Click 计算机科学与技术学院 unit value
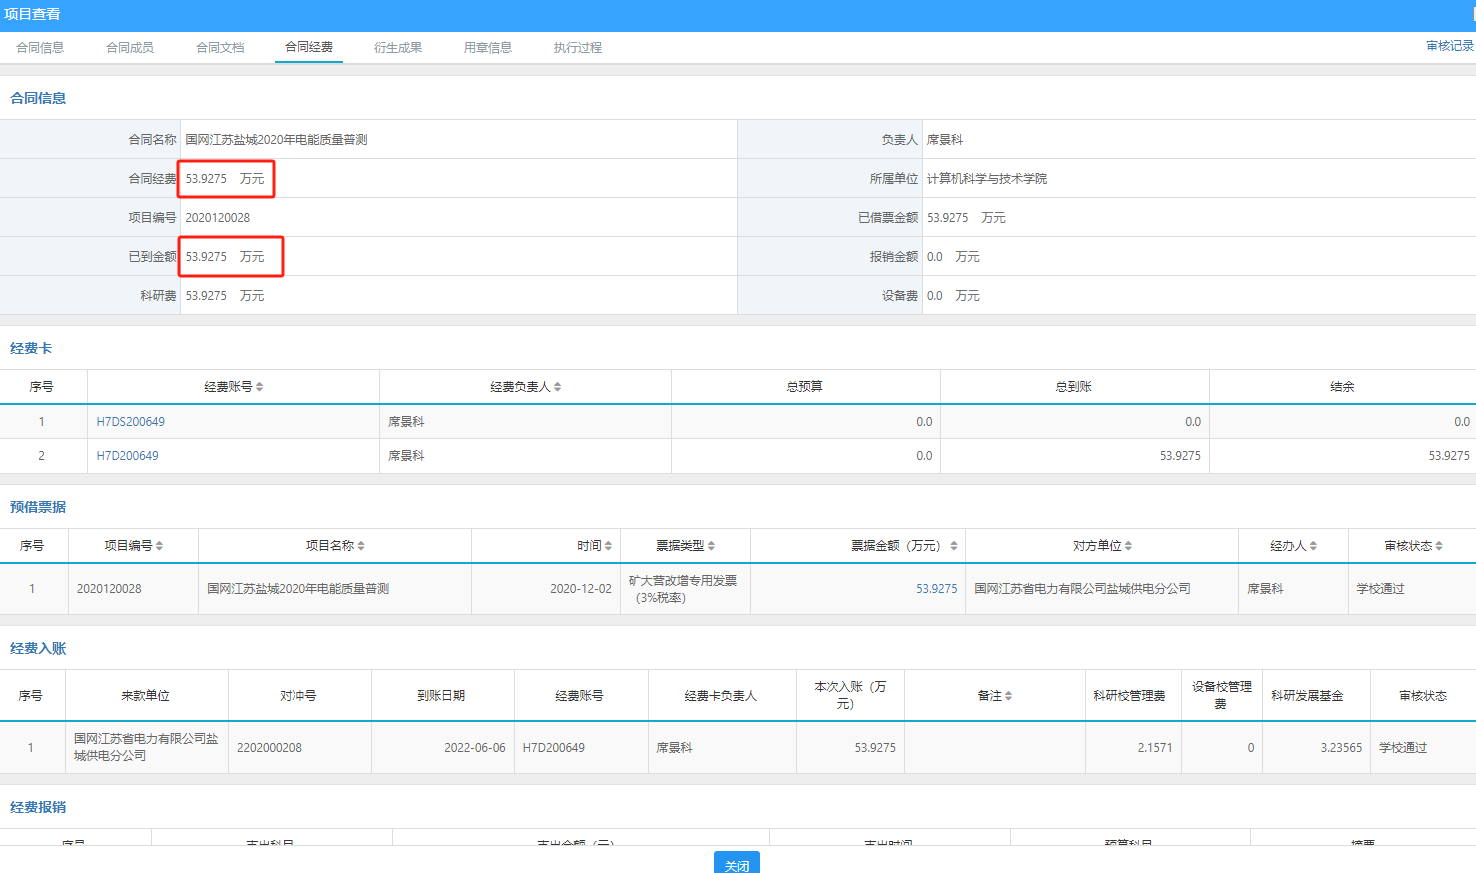The image size is (1476, 873). 987,179
